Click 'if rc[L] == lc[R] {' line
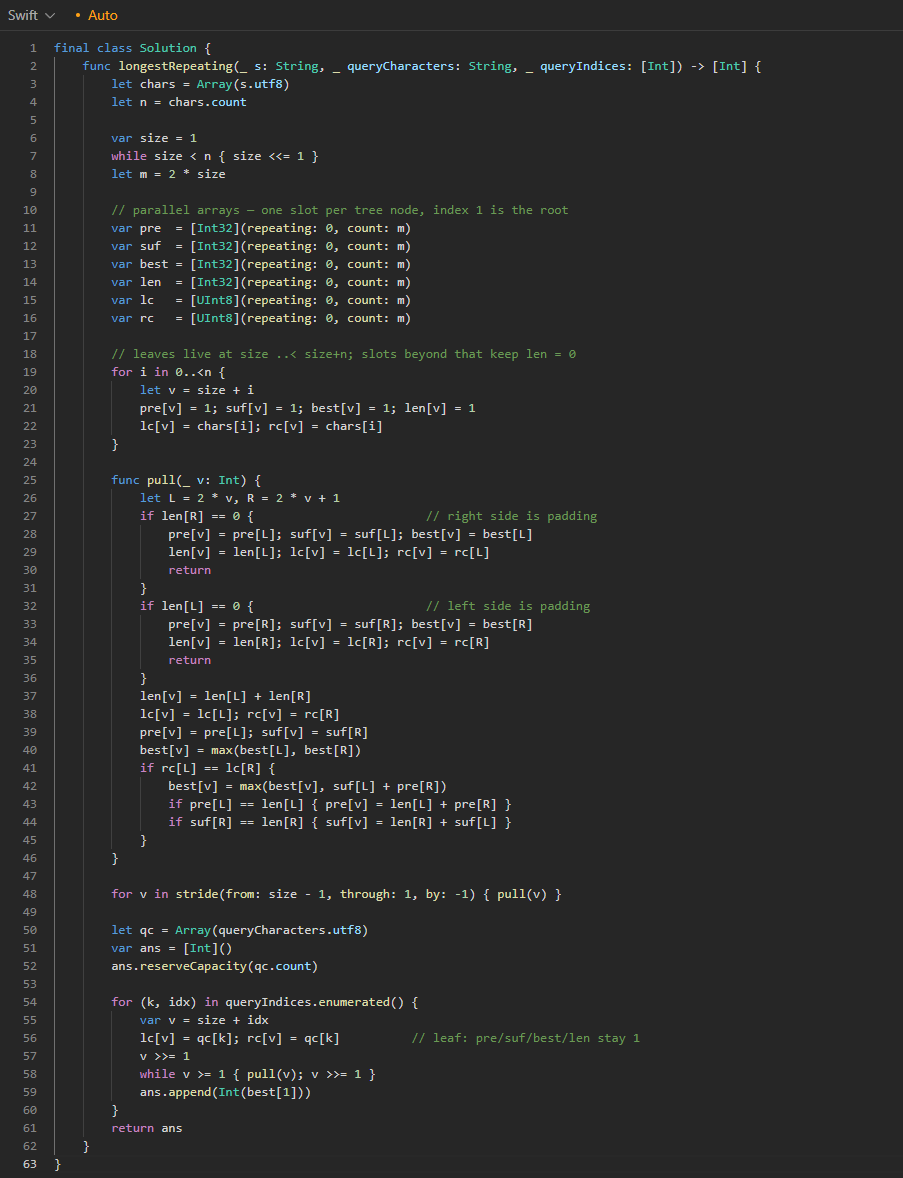Screen dimensions: 903x1178 [207, 768]
